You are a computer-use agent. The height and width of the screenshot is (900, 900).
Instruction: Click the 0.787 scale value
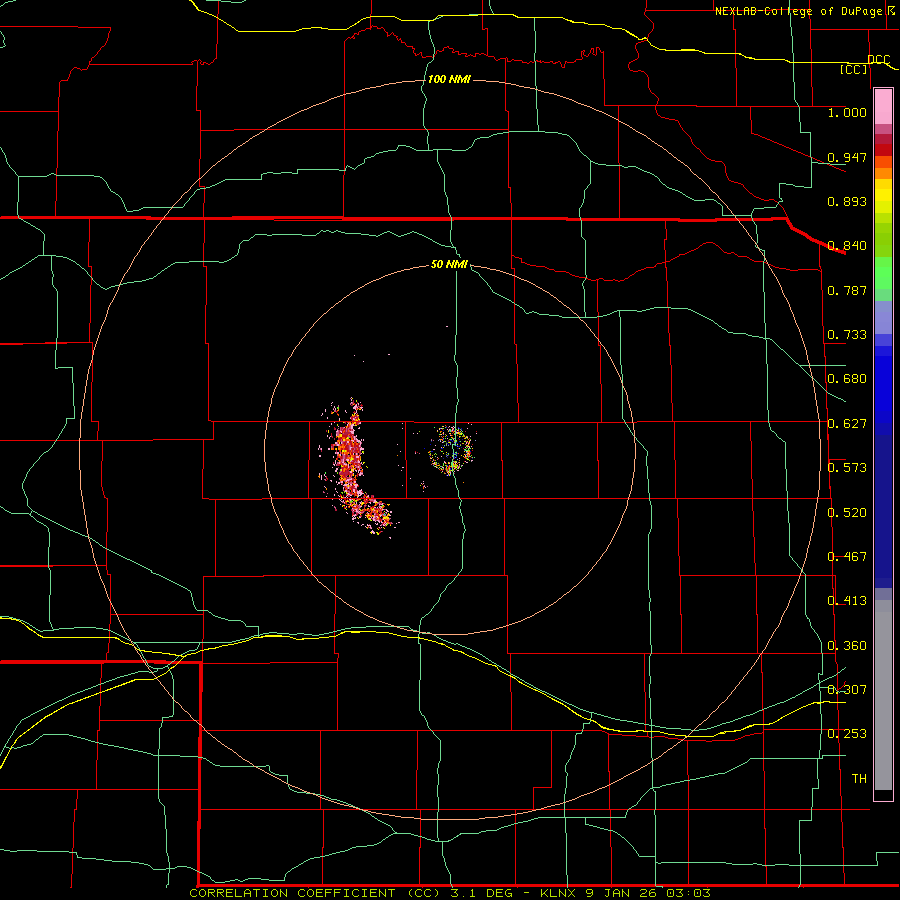click(847, 290)
